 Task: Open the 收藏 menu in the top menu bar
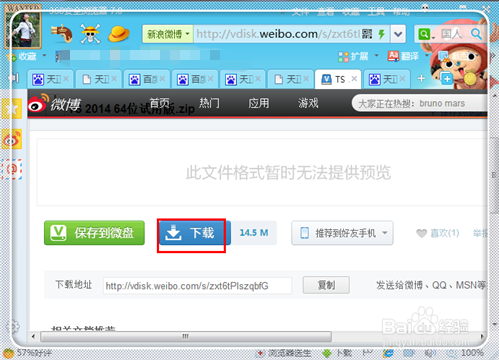351,12
